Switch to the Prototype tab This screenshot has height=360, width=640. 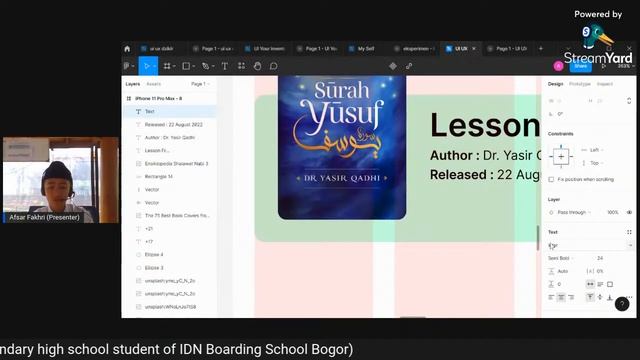point(580,84)
